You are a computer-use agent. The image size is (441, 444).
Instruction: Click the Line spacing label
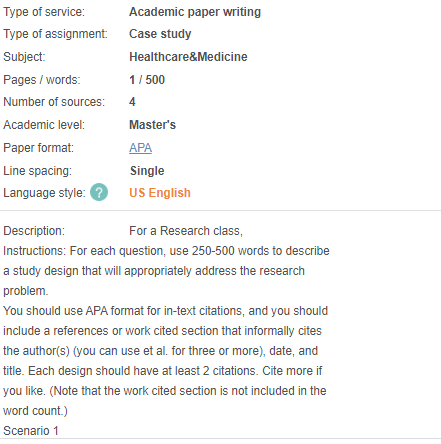37,171
